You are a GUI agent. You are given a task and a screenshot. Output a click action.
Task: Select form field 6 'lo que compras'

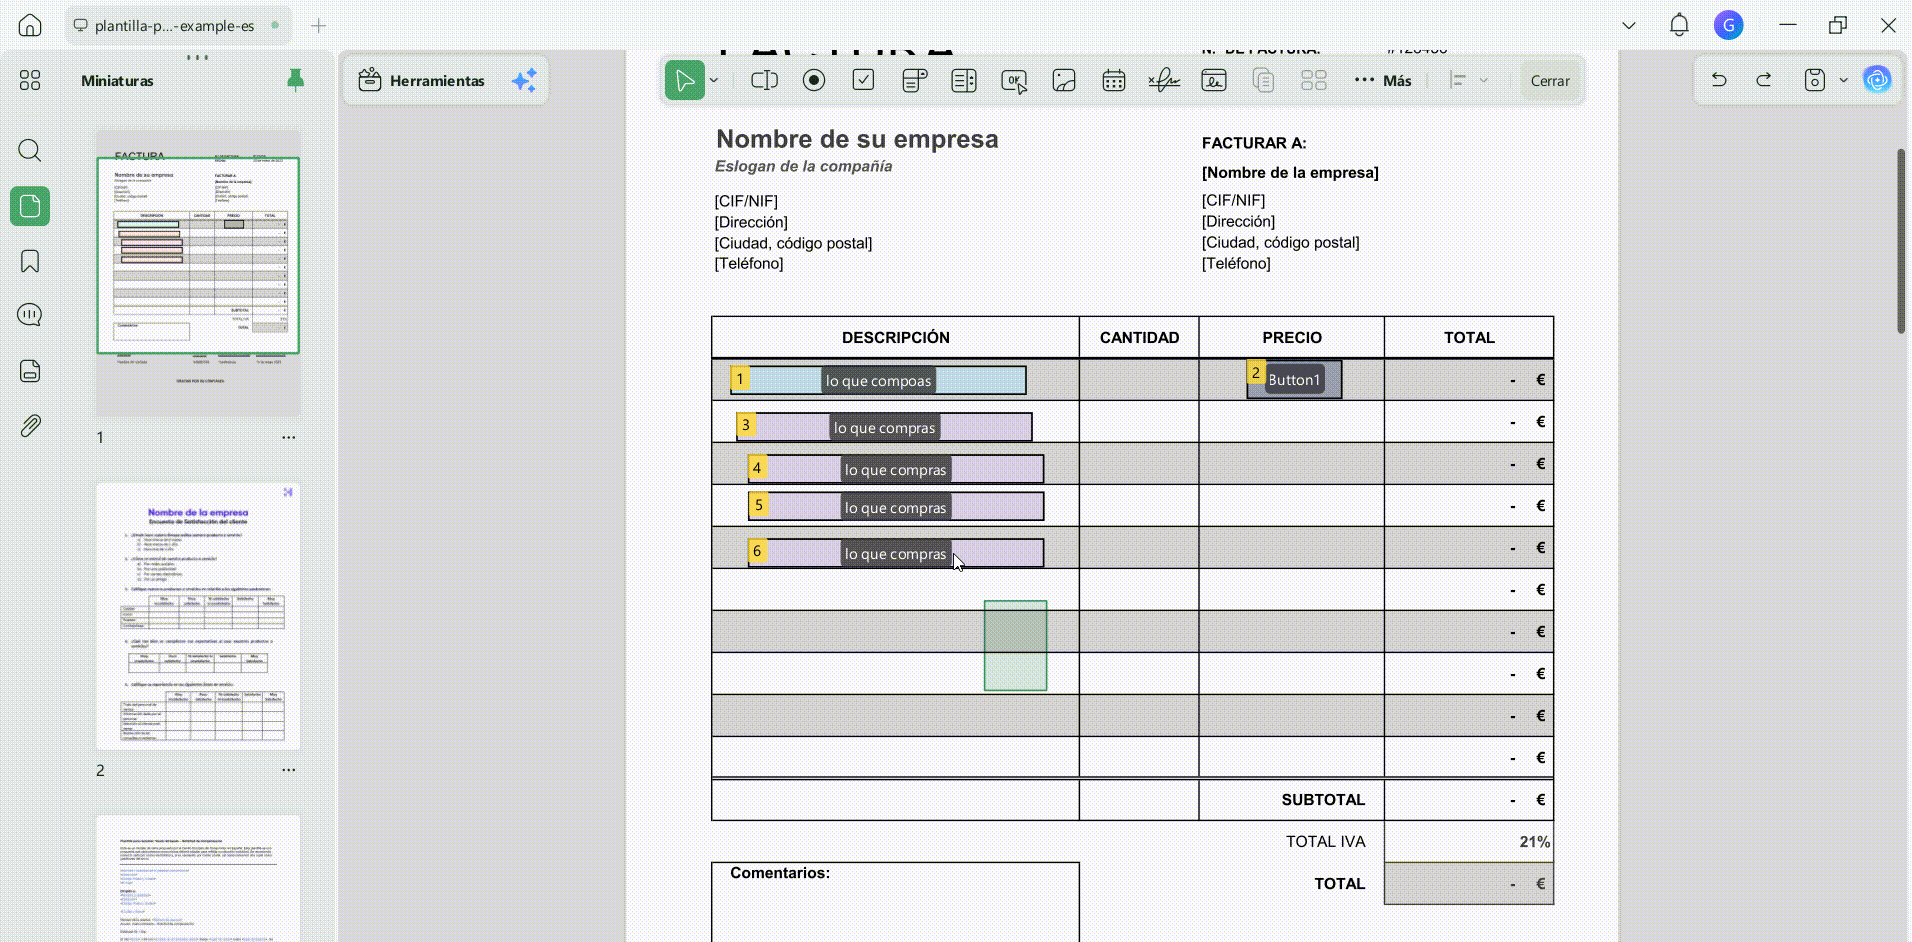click(896, 553)
